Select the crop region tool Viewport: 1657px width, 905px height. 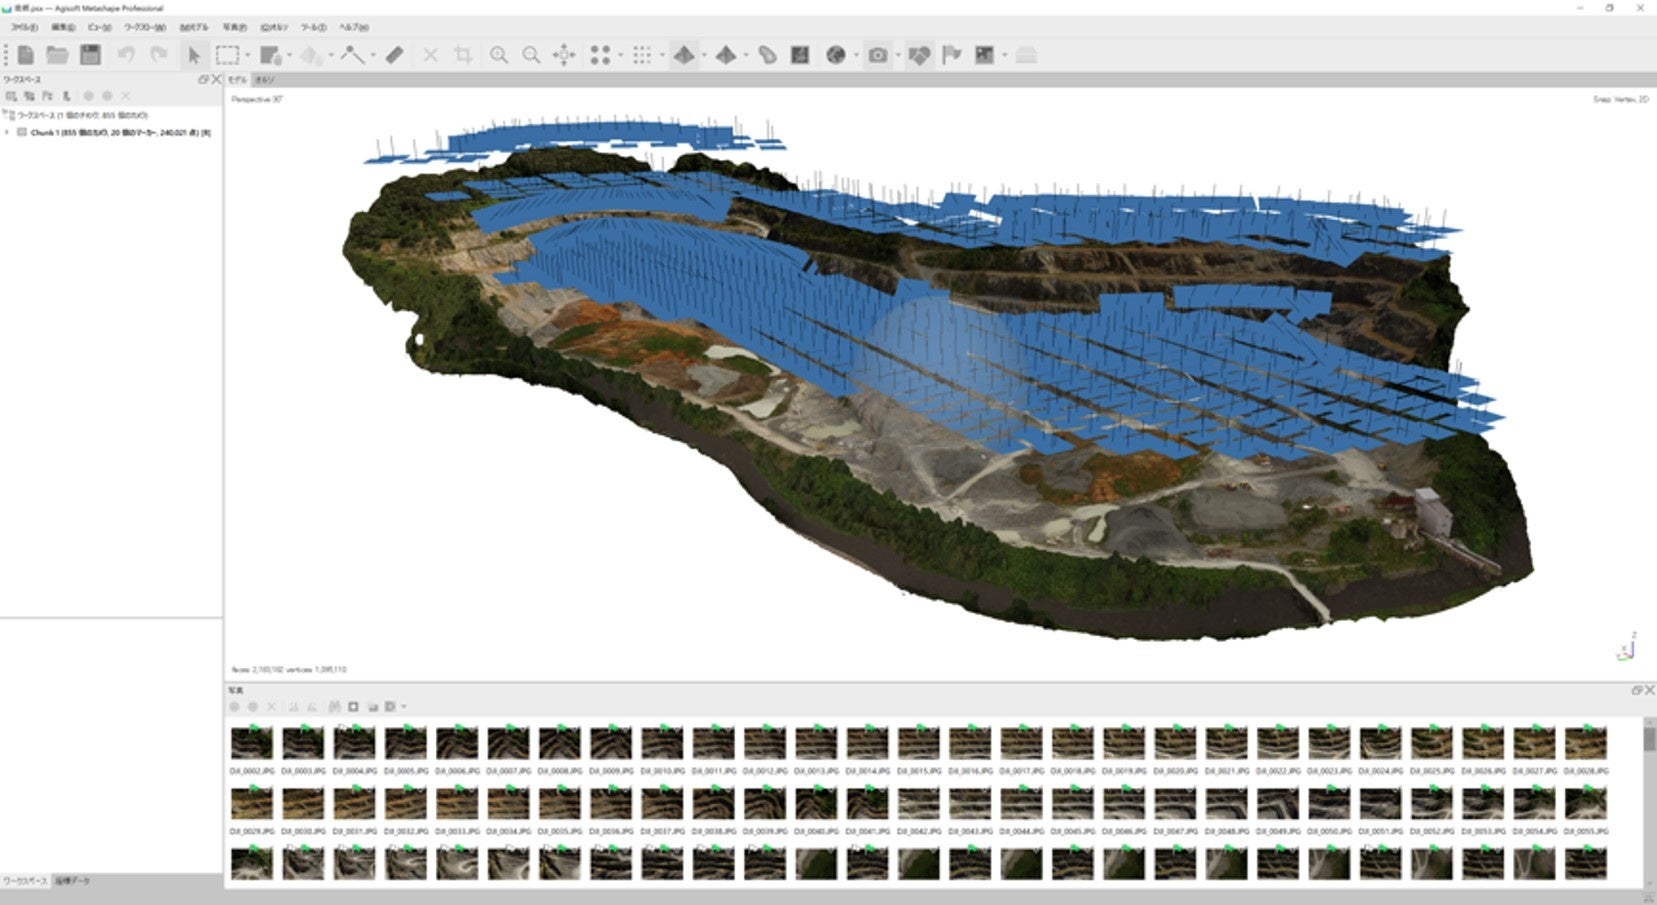(x=463, y=55)
